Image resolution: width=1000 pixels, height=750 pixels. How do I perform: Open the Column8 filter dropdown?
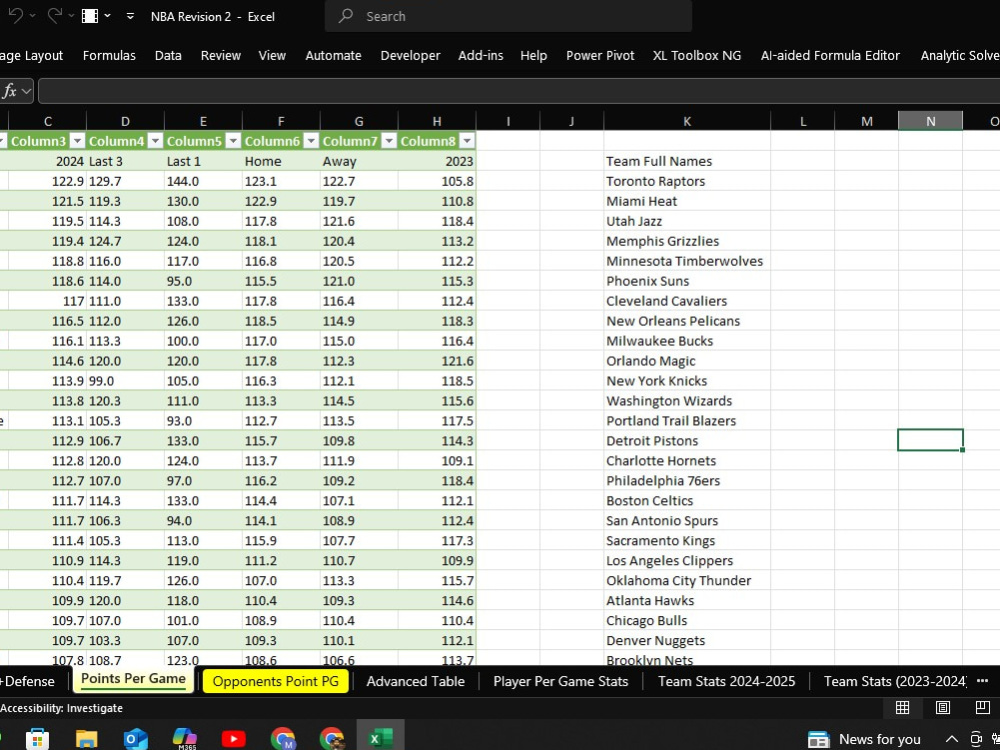click(x=467, y=141)
